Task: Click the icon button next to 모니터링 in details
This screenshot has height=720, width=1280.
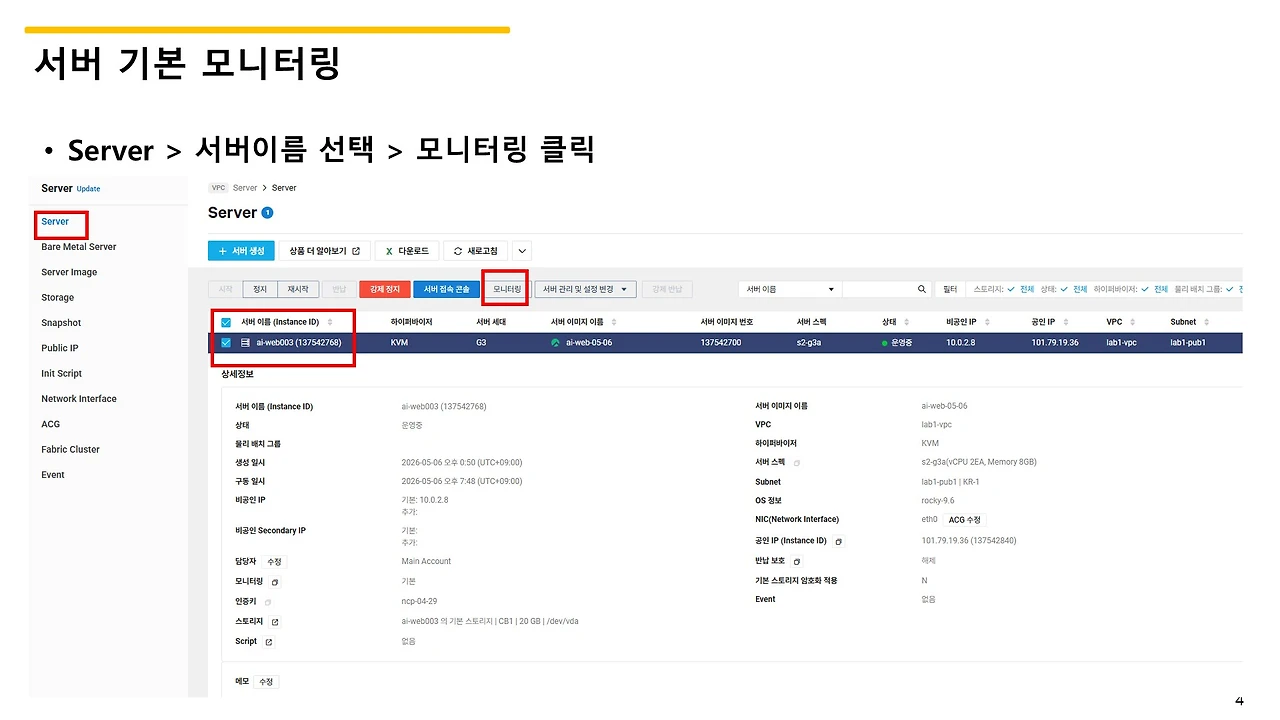Action: coord(275,581)
